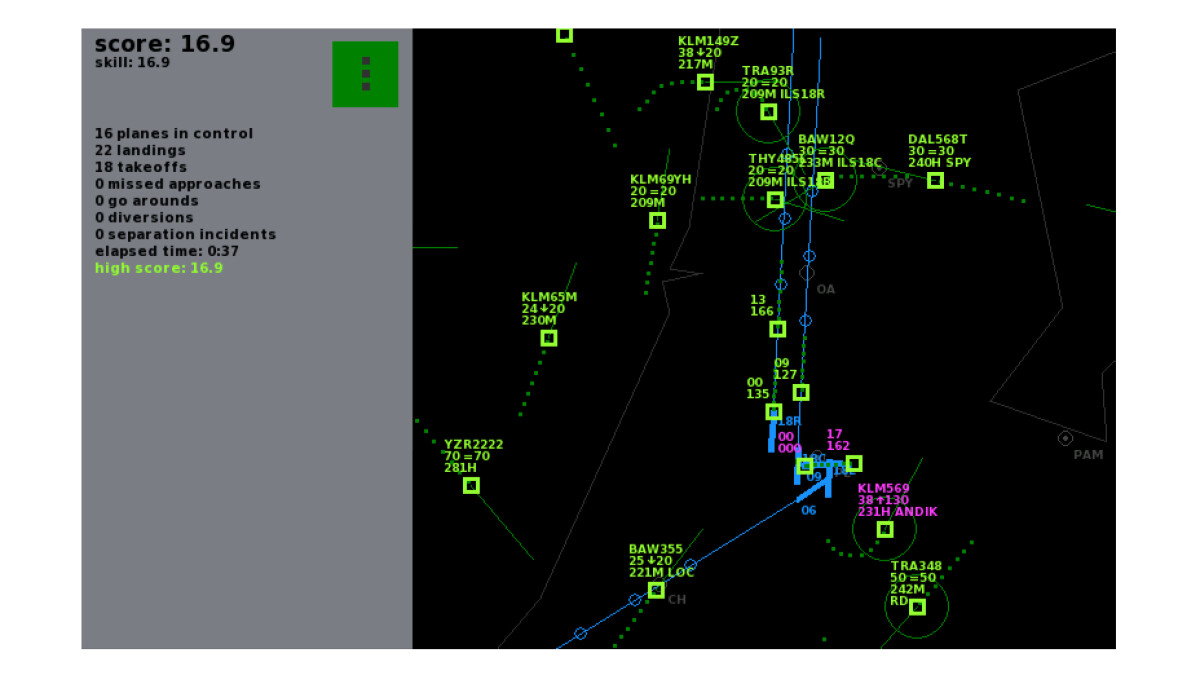Click the KLM149Z data tag text
The image size is (1200, 675).
[x=709, y=53]
